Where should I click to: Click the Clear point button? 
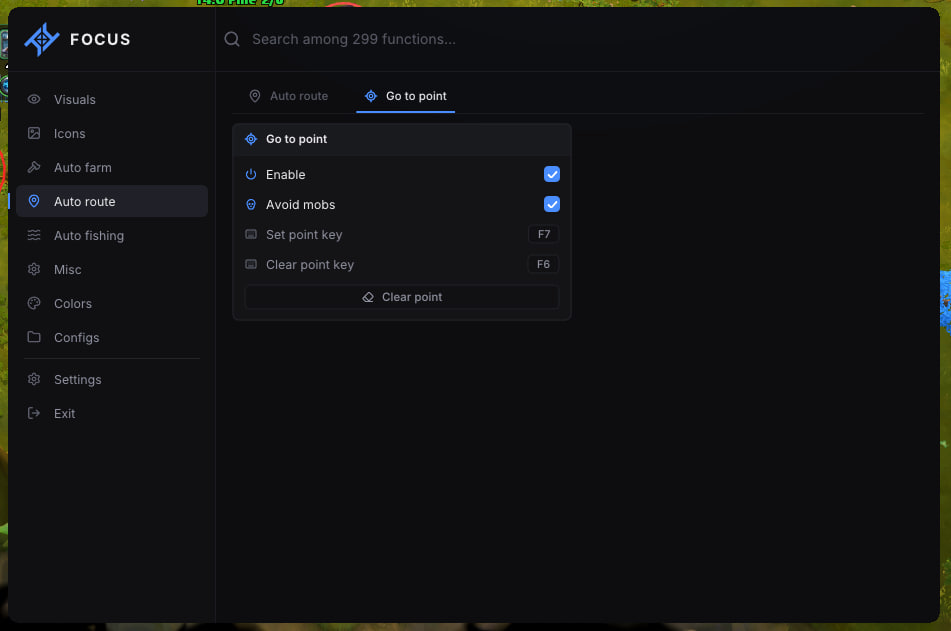(x=402, y=297)
